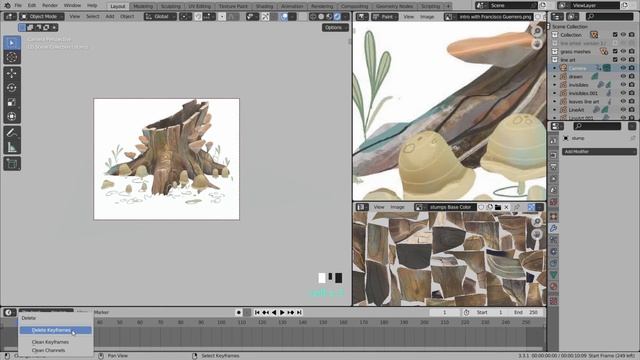Play the animation forward

282,312
